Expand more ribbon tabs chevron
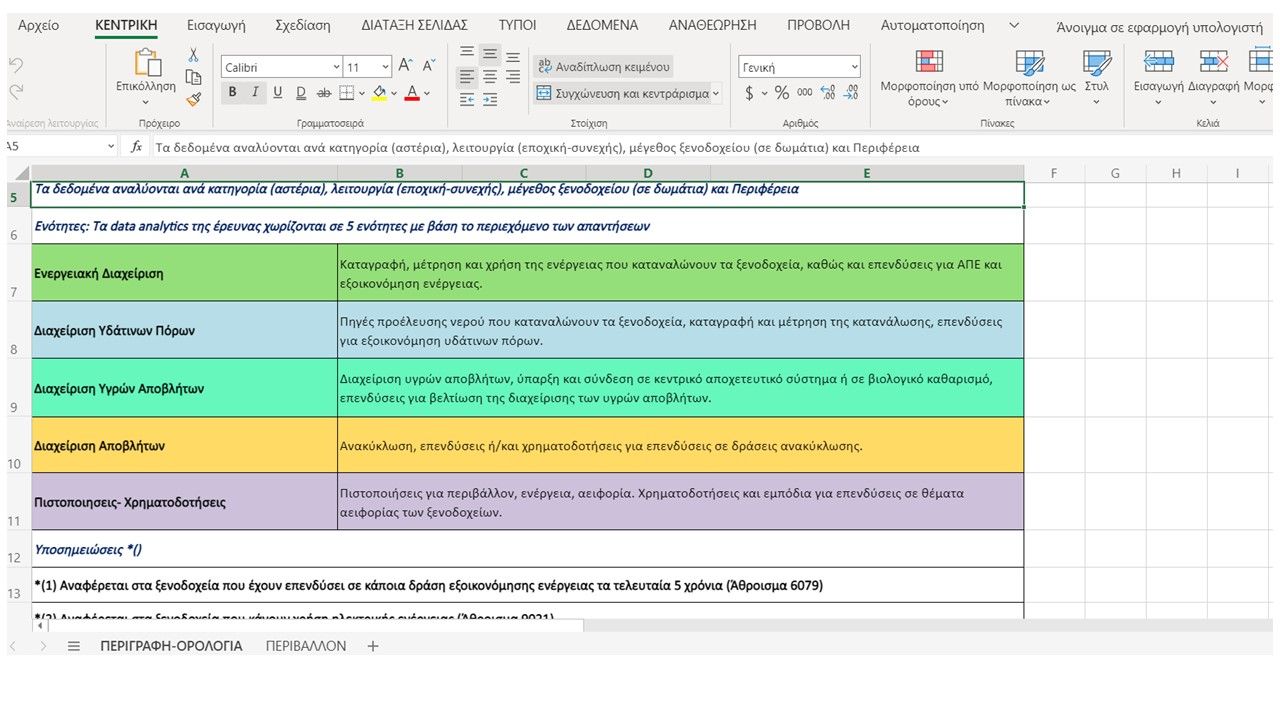This screenshot has height=720, width=1280. coord(1014,25)
